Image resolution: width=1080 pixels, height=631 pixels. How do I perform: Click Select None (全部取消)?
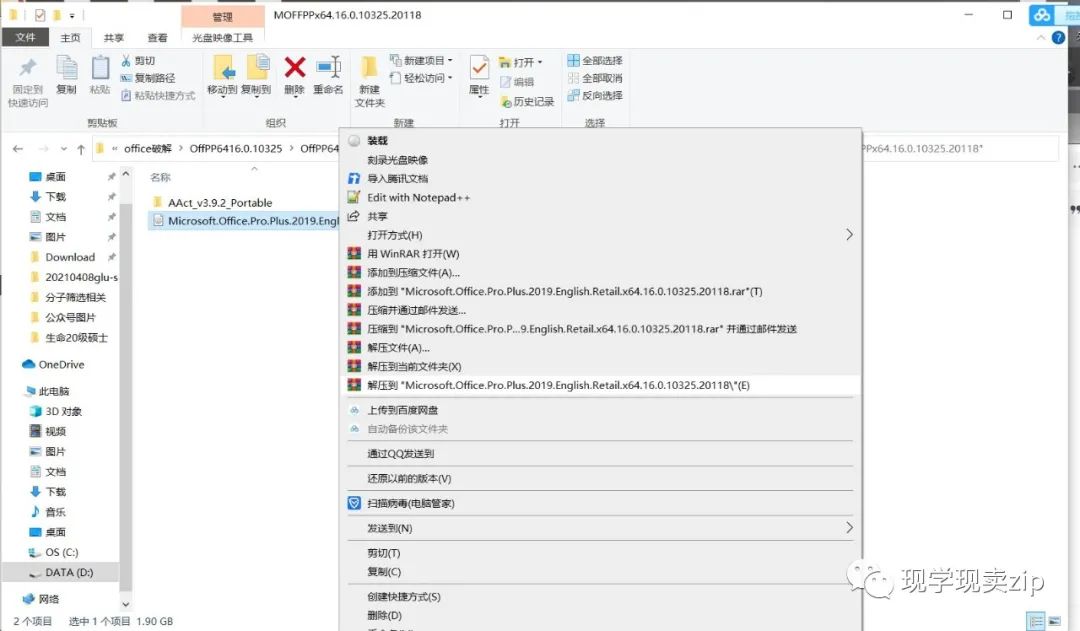tap(595, 78)
